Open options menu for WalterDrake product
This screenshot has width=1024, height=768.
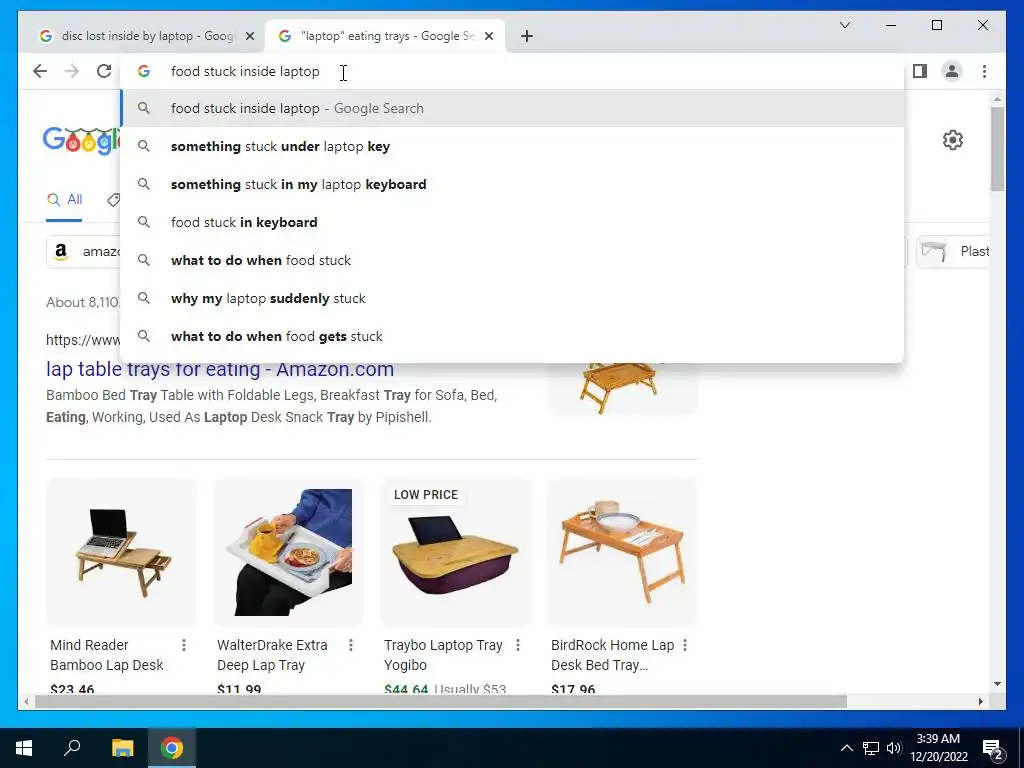click(x=351, y=645)
